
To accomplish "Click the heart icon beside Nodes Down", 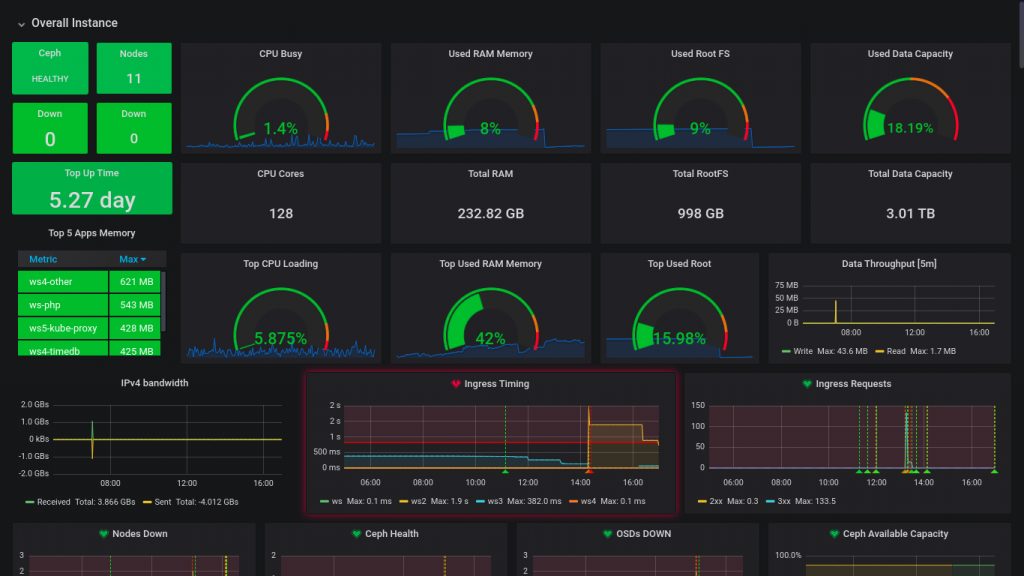I will tap(103, 534).
